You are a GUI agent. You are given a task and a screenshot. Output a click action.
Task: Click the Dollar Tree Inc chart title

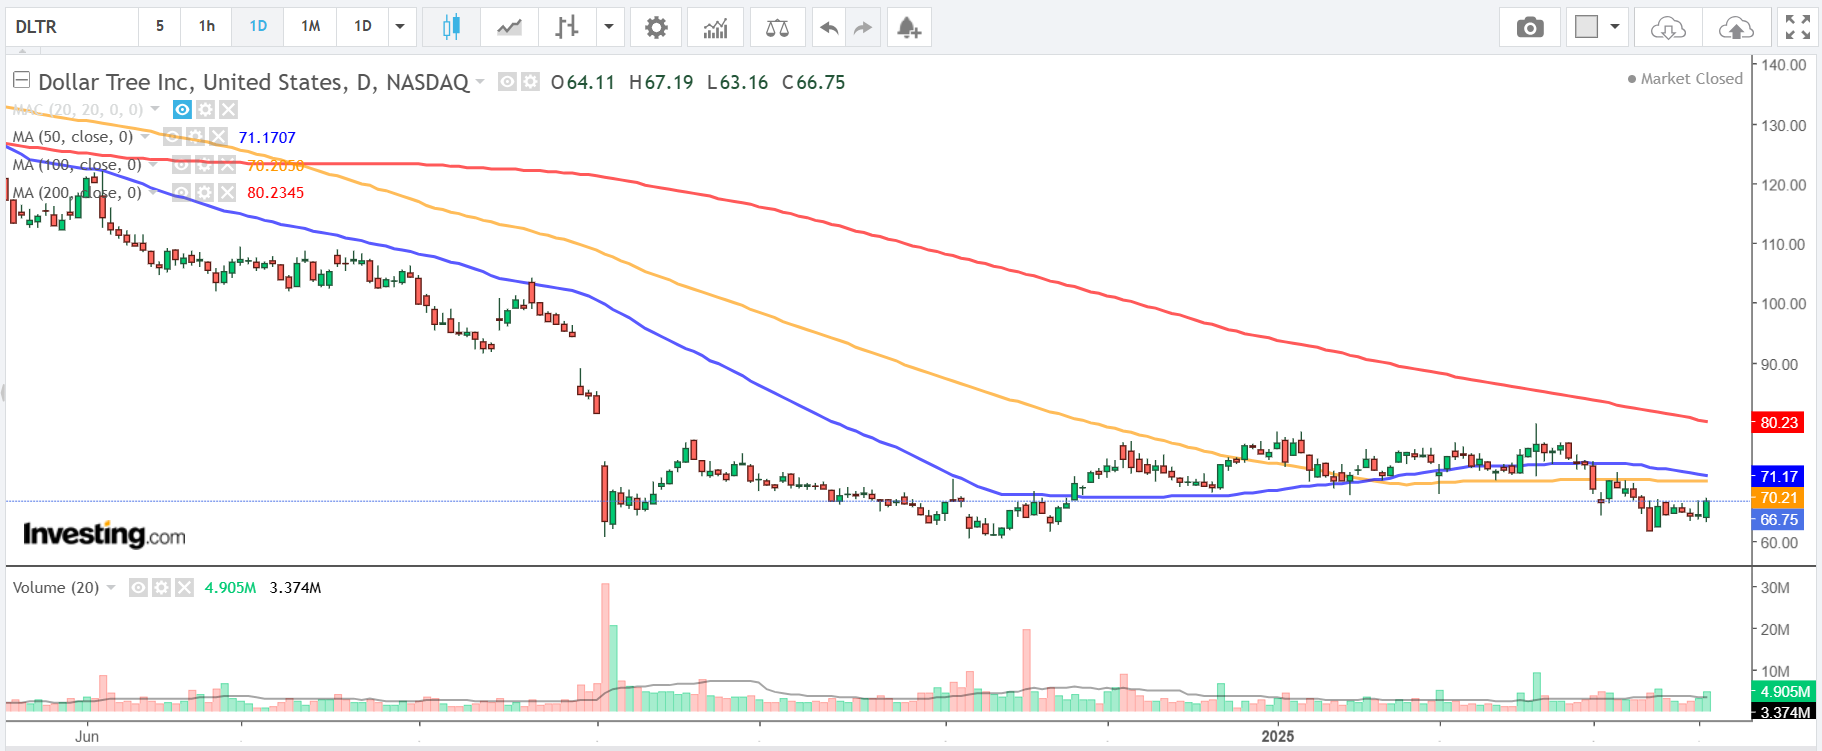[254, 82]
